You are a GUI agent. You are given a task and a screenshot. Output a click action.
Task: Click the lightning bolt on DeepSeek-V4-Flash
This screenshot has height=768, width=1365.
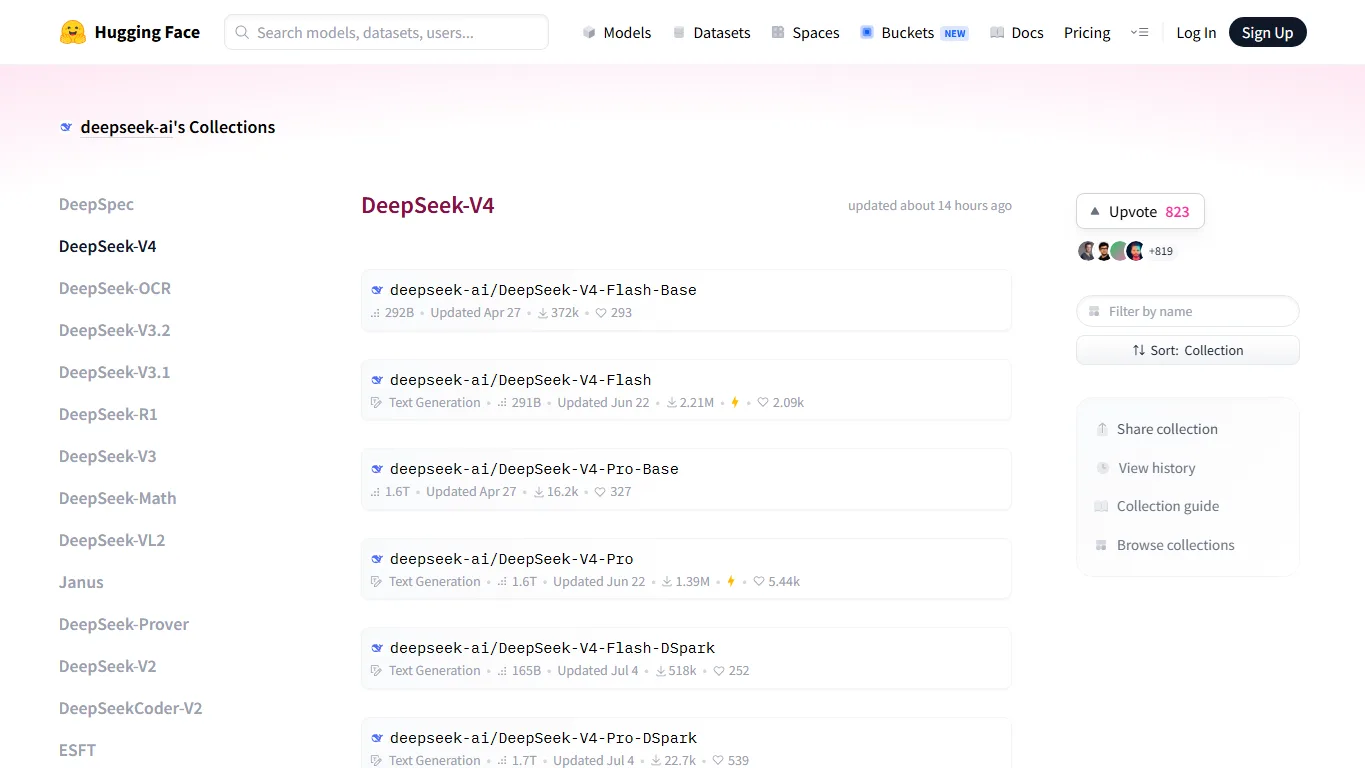(x=735, y=402)
